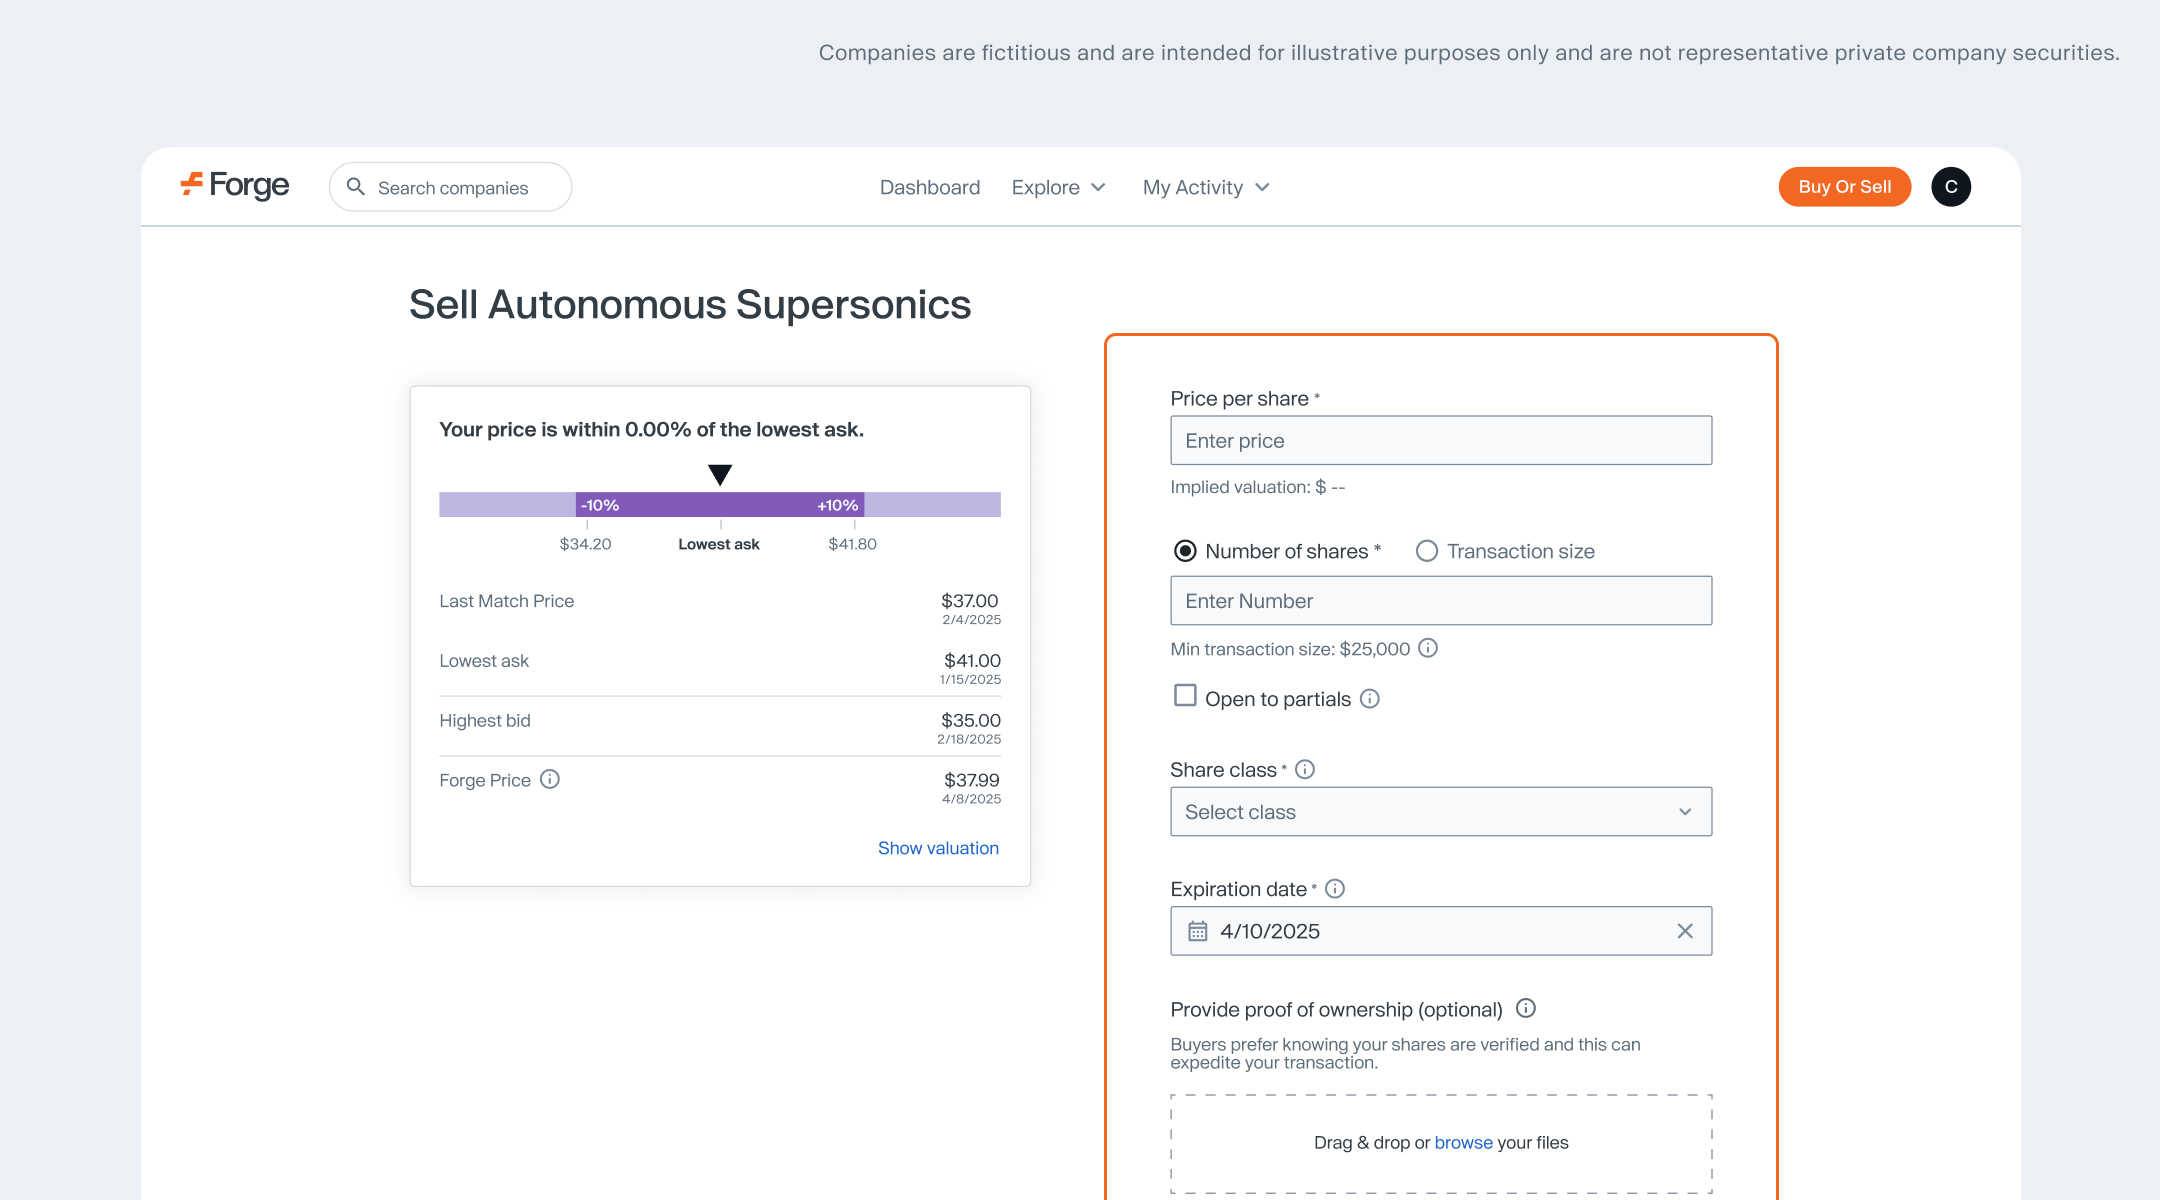This screenshot has height=1200, width=2160.
Task: Go to Dashboard
Action: click(930, 187)
